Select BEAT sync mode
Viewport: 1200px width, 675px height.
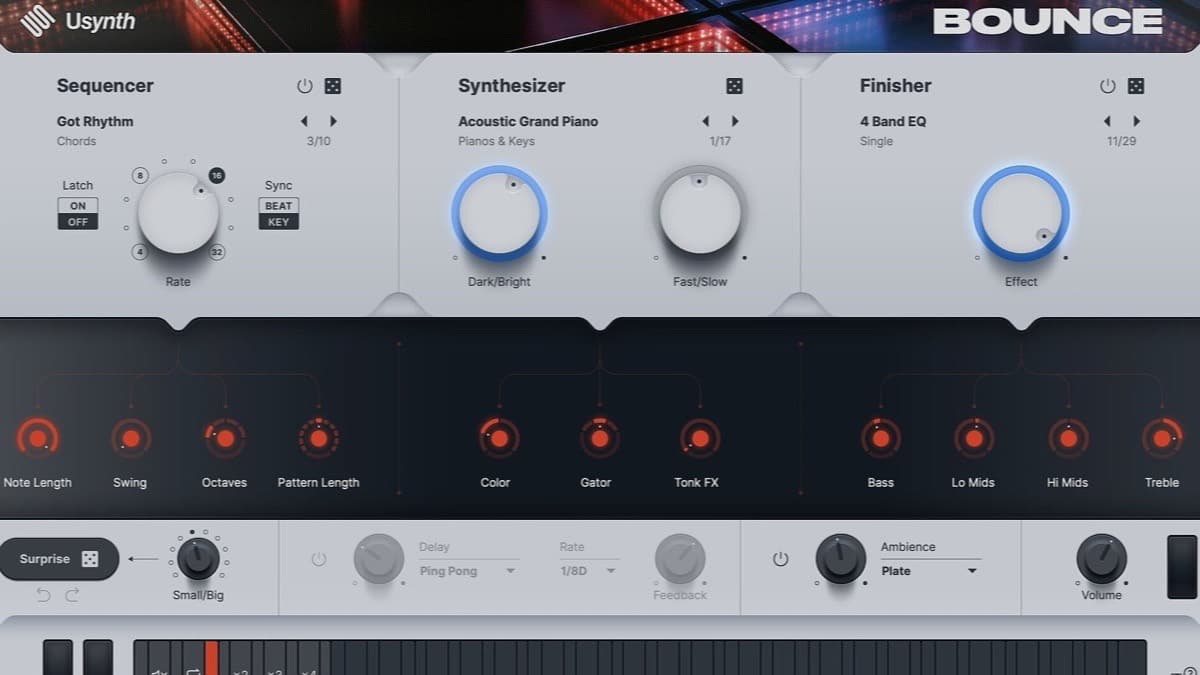point(278,205)
